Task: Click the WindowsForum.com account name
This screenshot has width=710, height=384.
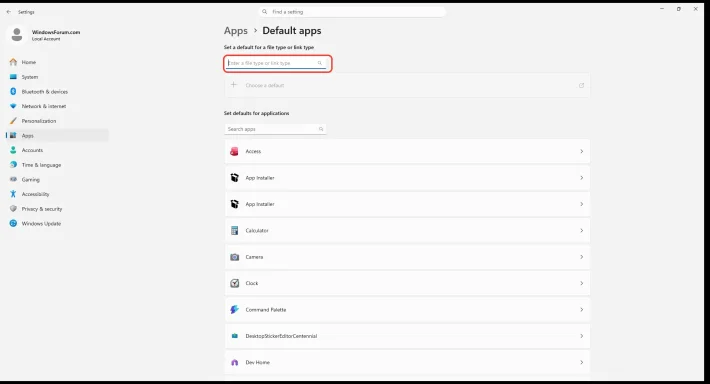Action: (x=56, y=32)
